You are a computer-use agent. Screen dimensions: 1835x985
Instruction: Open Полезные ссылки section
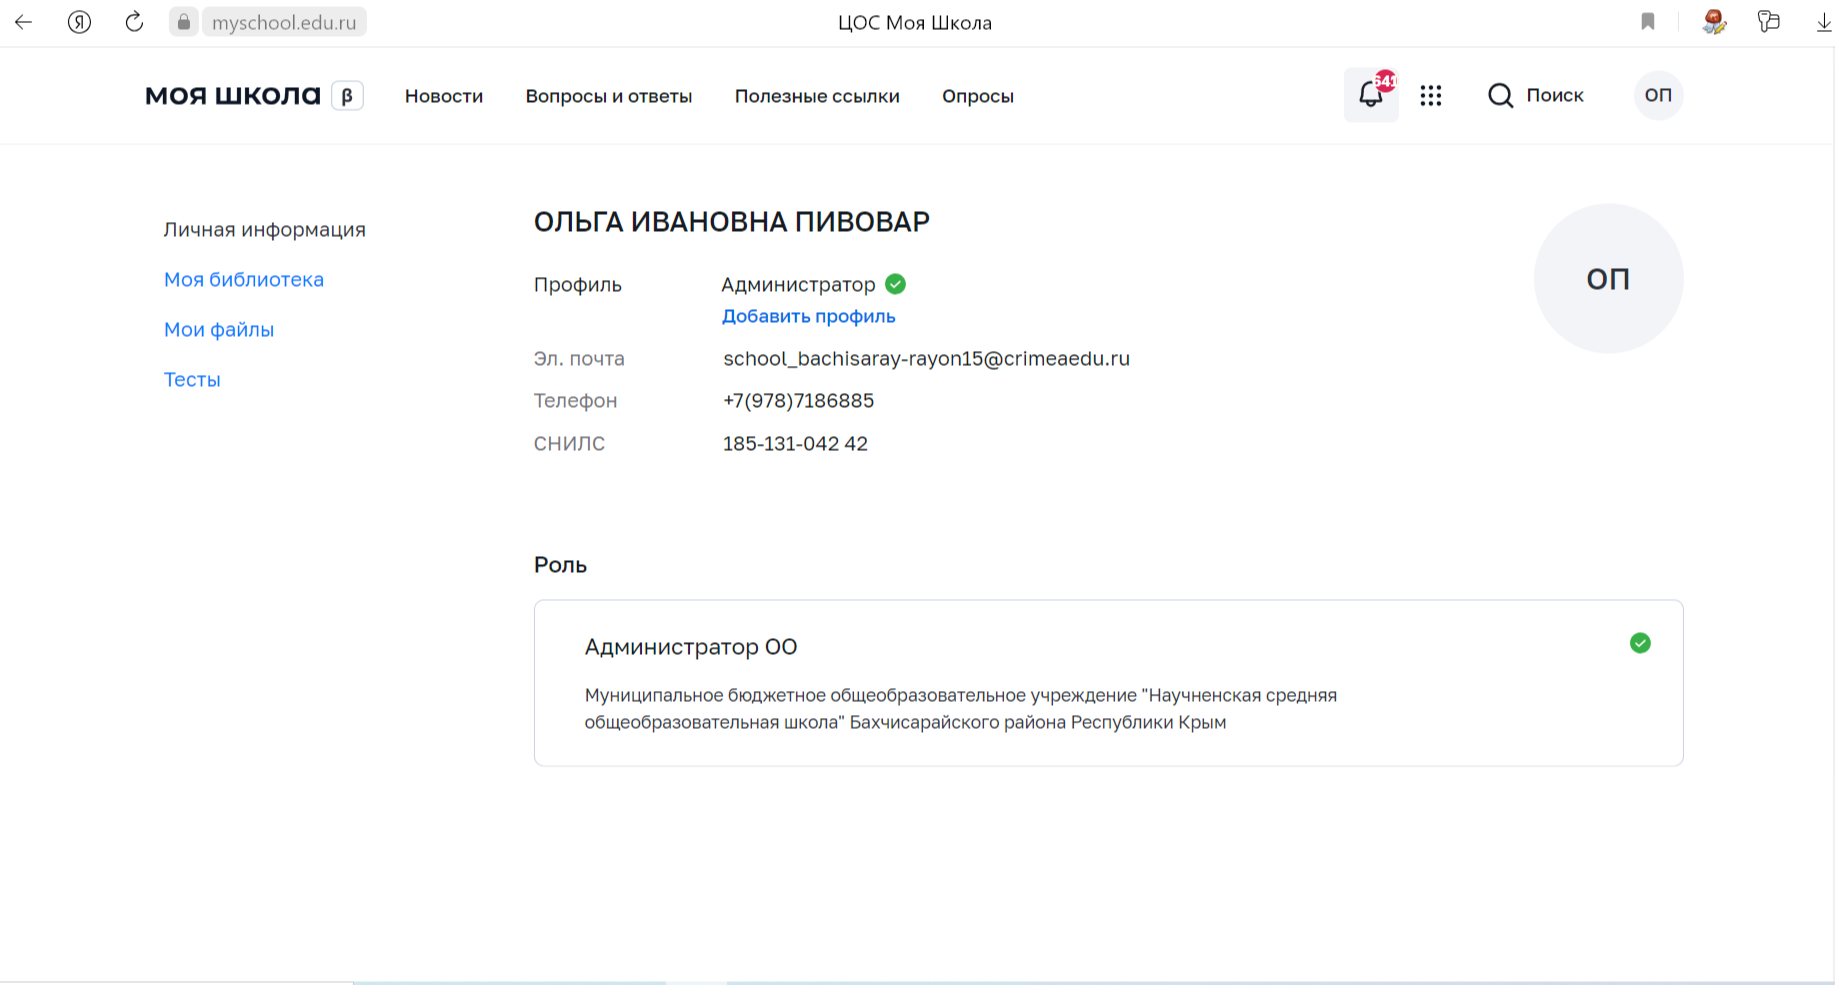[x=816, y=96]
